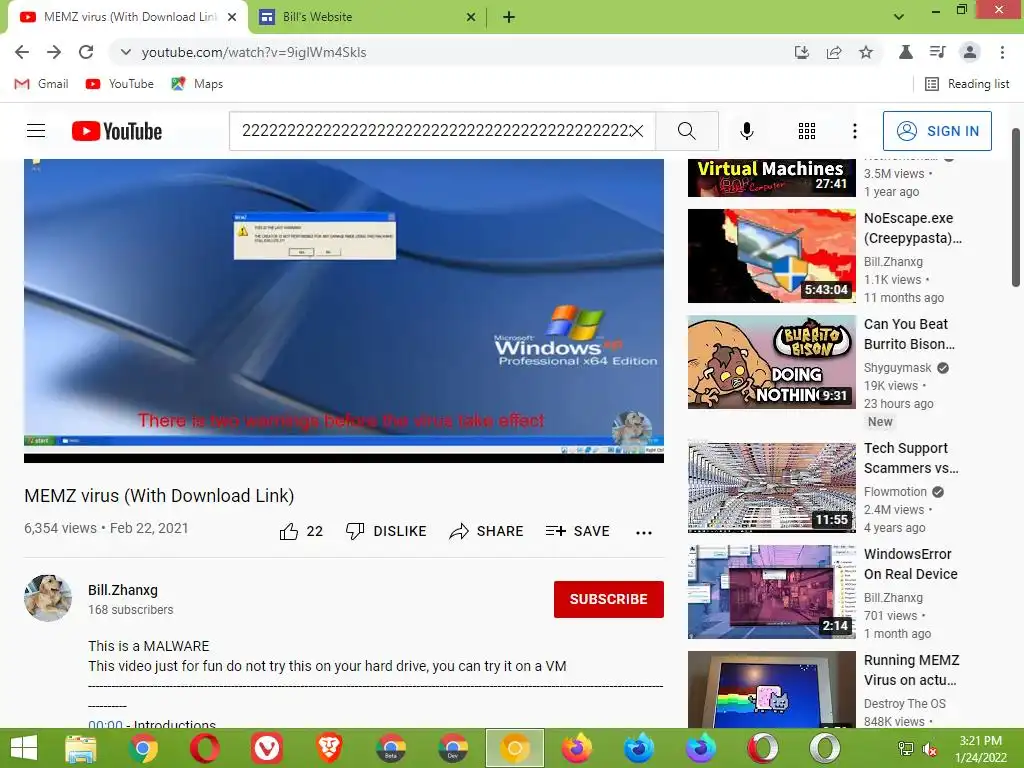Play the Virtual Machines 27:41 thumbnail
Screen dimensions: 1024x768
click(x=771, y=178)
